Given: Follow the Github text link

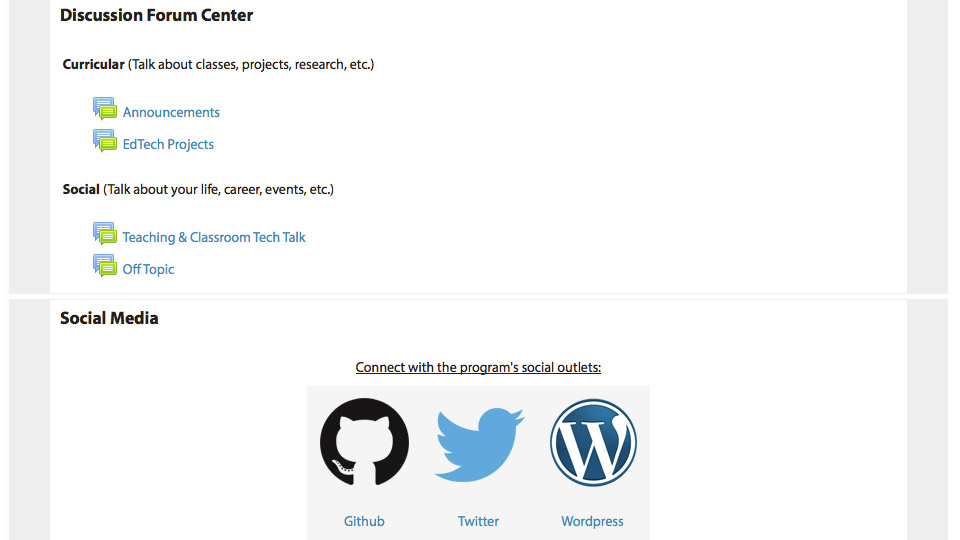Looking at the screenshot, I should point(364,521).
